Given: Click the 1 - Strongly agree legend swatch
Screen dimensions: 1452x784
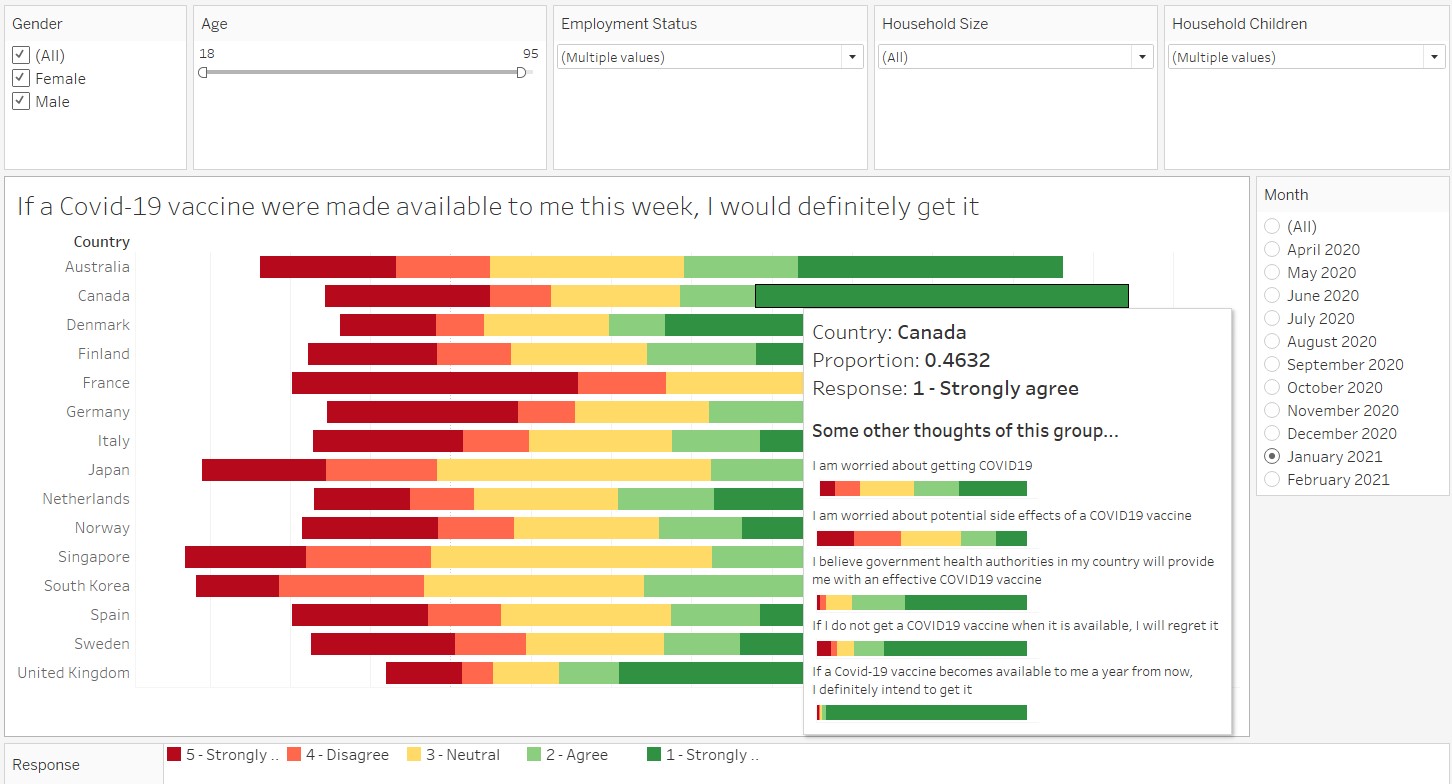Looking at the screenshot, I should coord(654,755).
